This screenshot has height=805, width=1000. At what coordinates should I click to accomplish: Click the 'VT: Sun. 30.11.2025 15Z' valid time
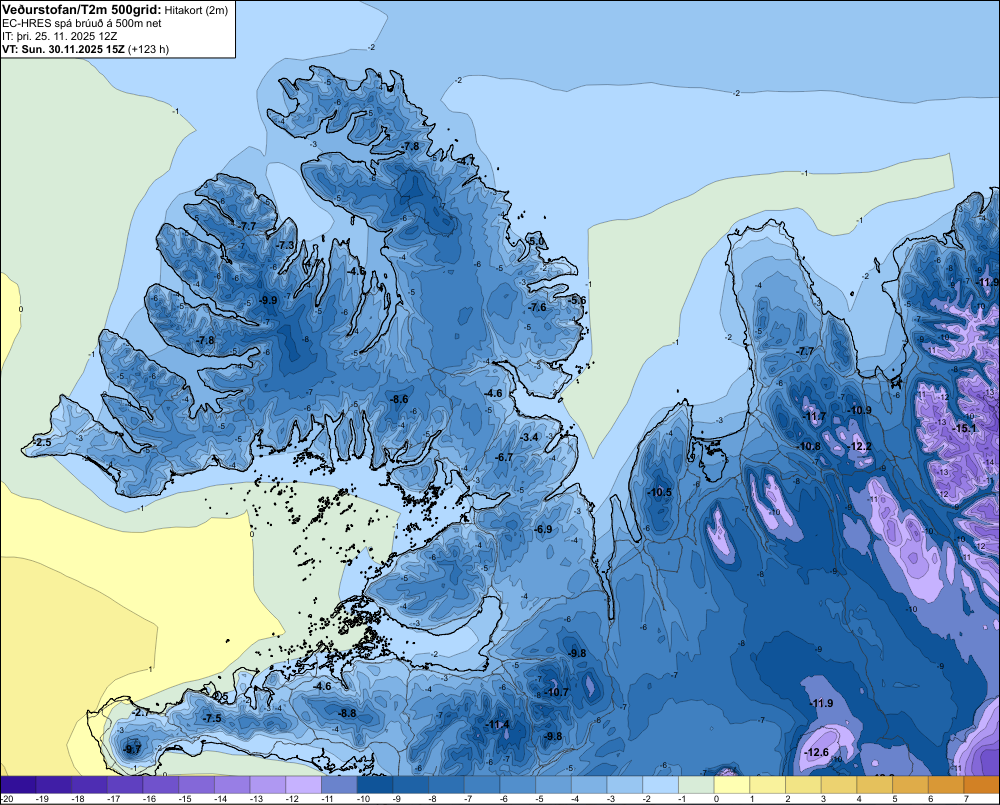coord(64,49)
